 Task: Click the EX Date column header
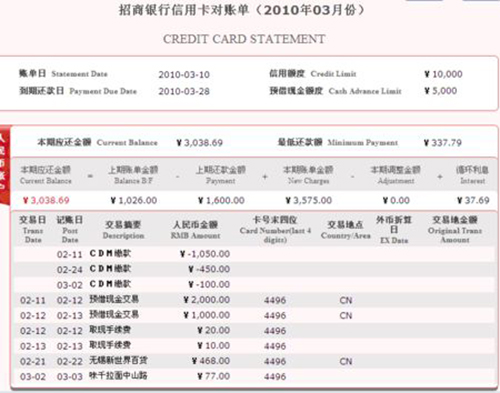(394, 229)
